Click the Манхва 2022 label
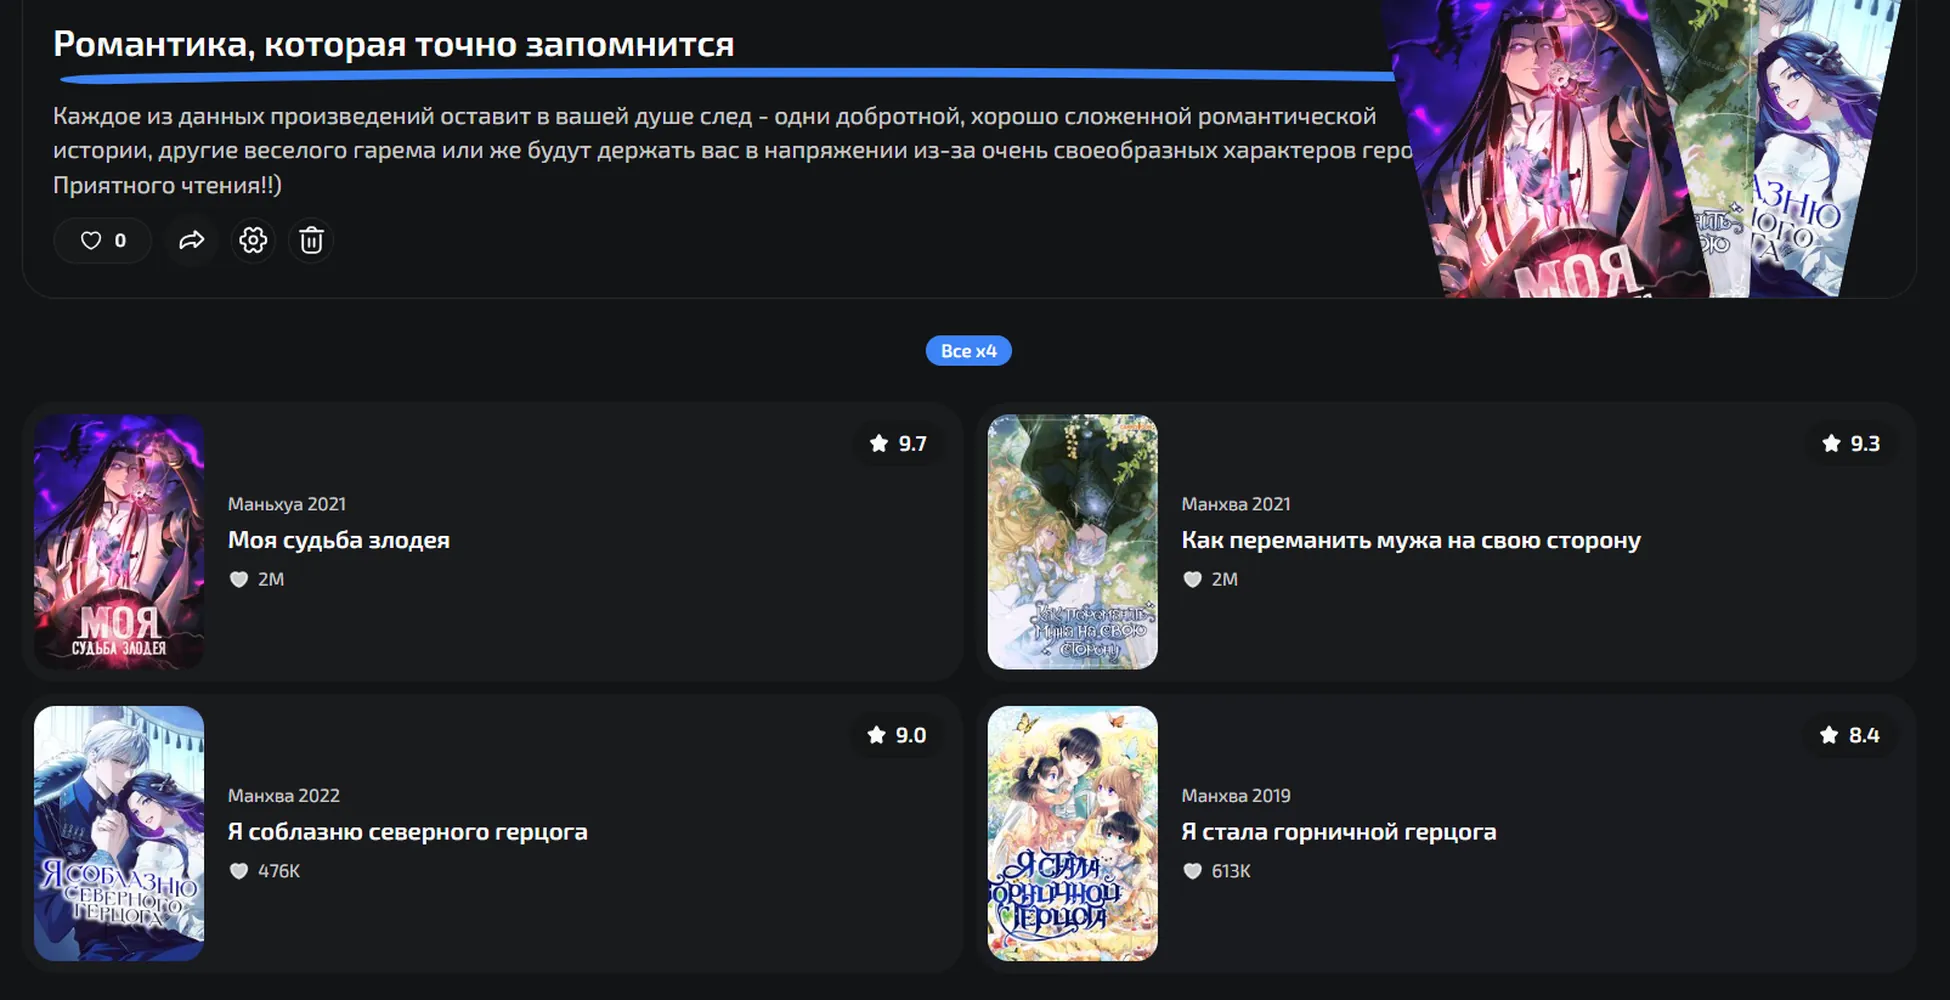The height and width of the screenshot is (1000, 1950). coord(284,796)
